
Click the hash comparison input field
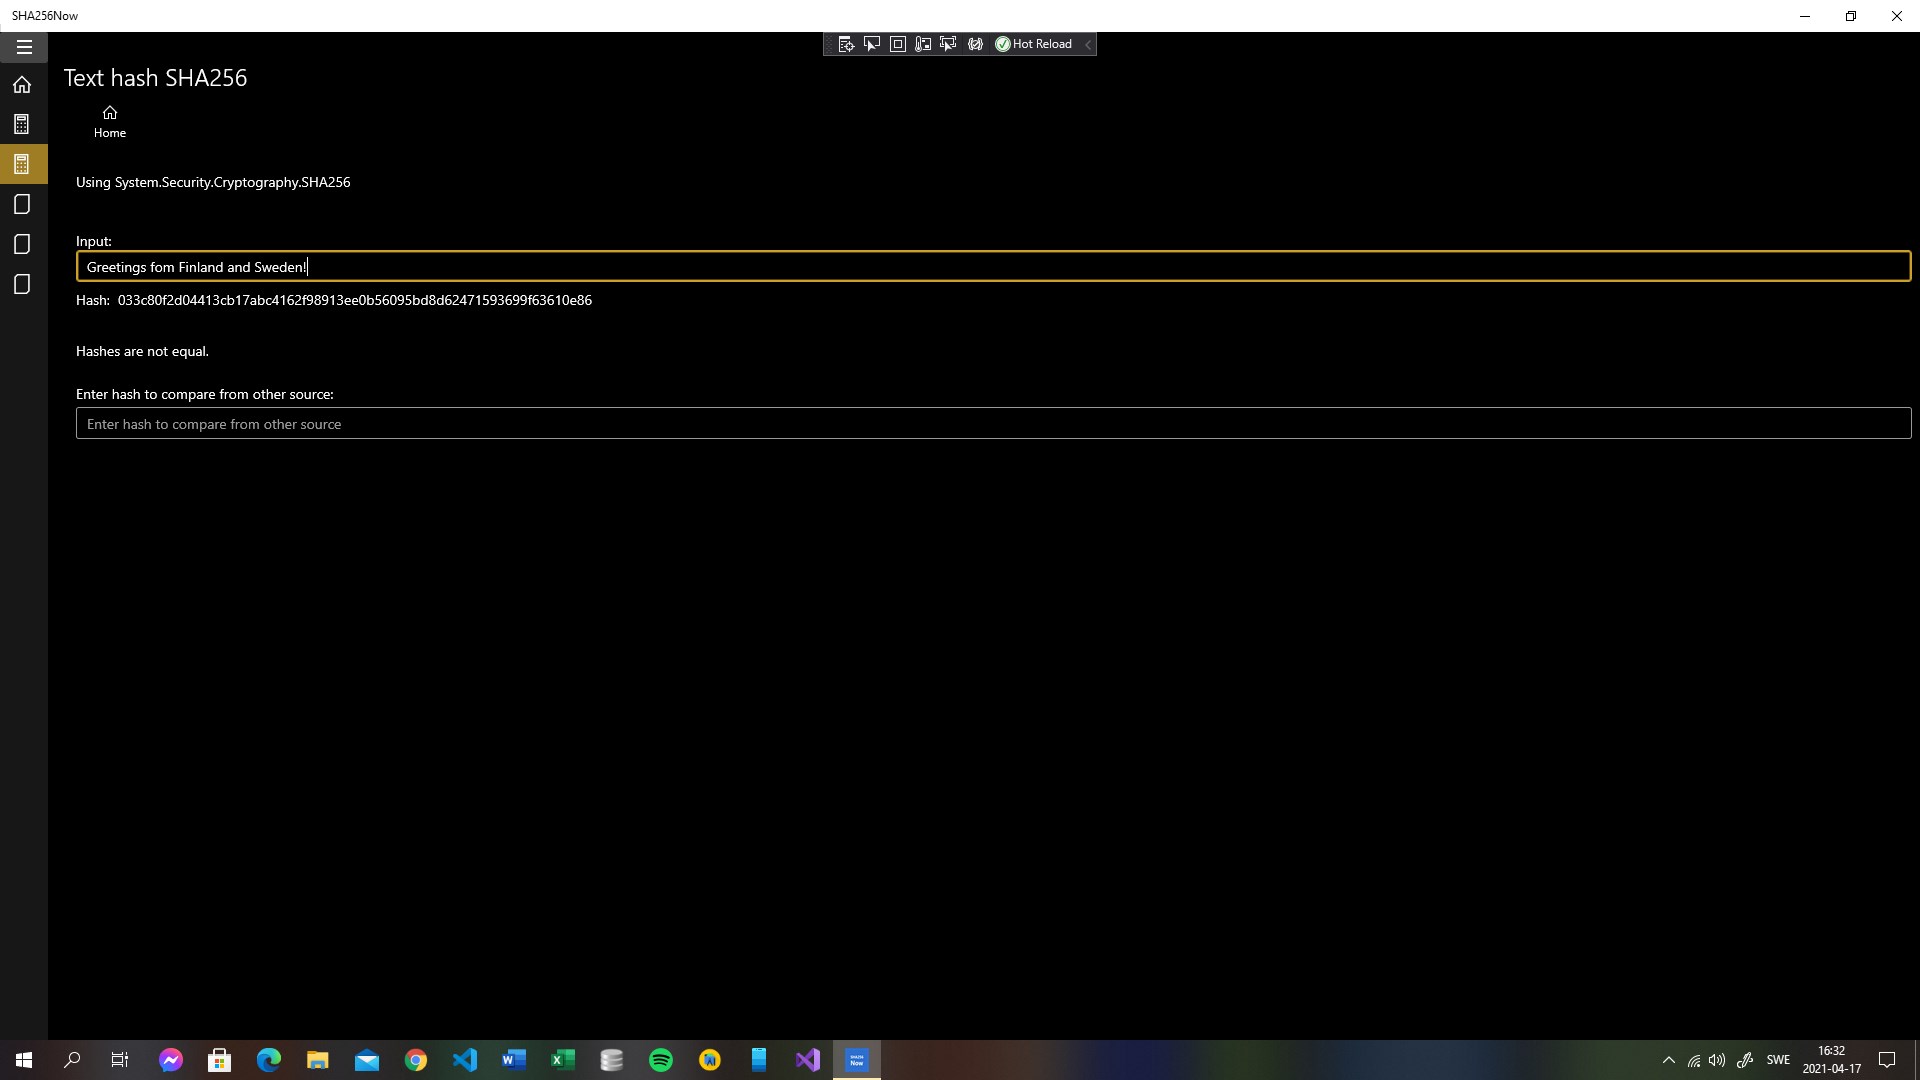point(993,423)
